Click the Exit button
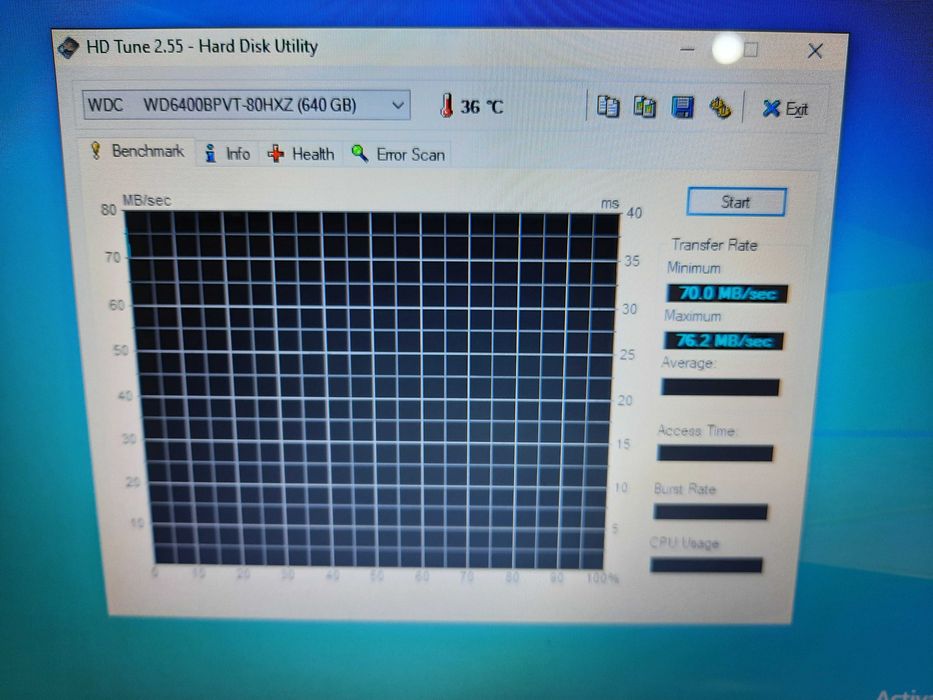This screenshot has height=700, width=933. tap(785, 109)
